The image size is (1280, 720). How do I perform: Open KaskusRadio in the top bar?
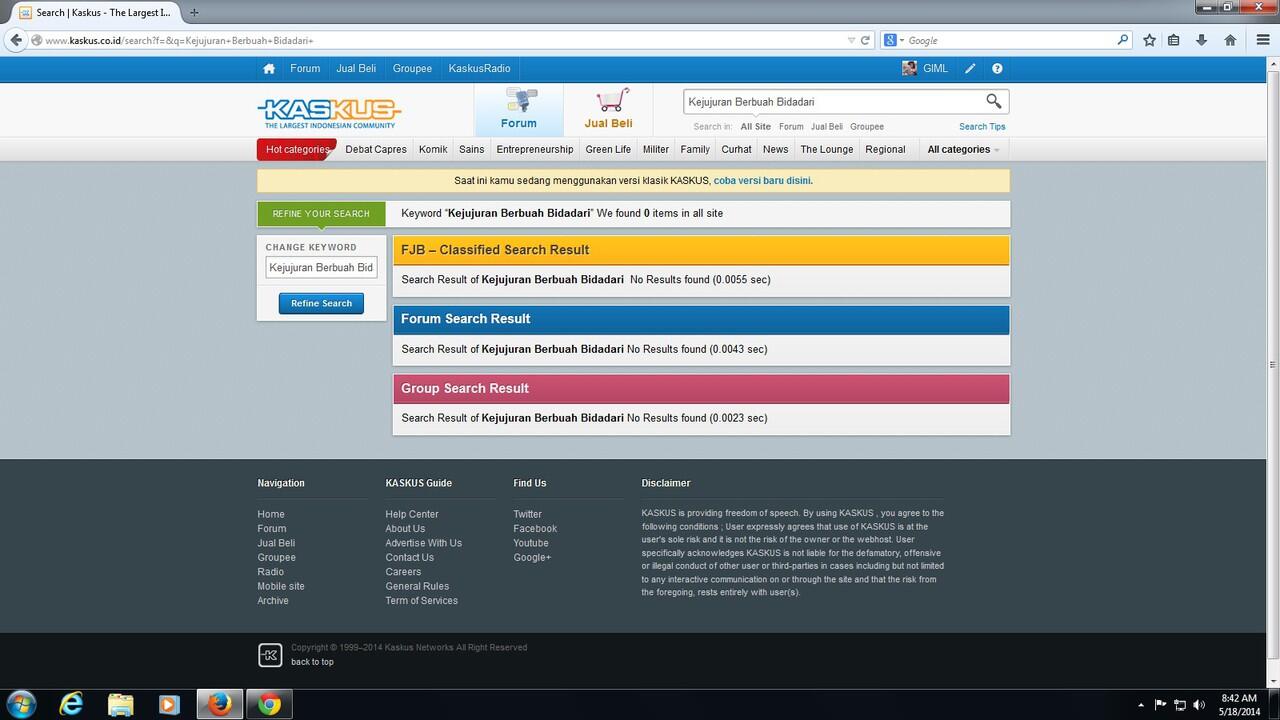pyautogui.click(x=480, y=69)
